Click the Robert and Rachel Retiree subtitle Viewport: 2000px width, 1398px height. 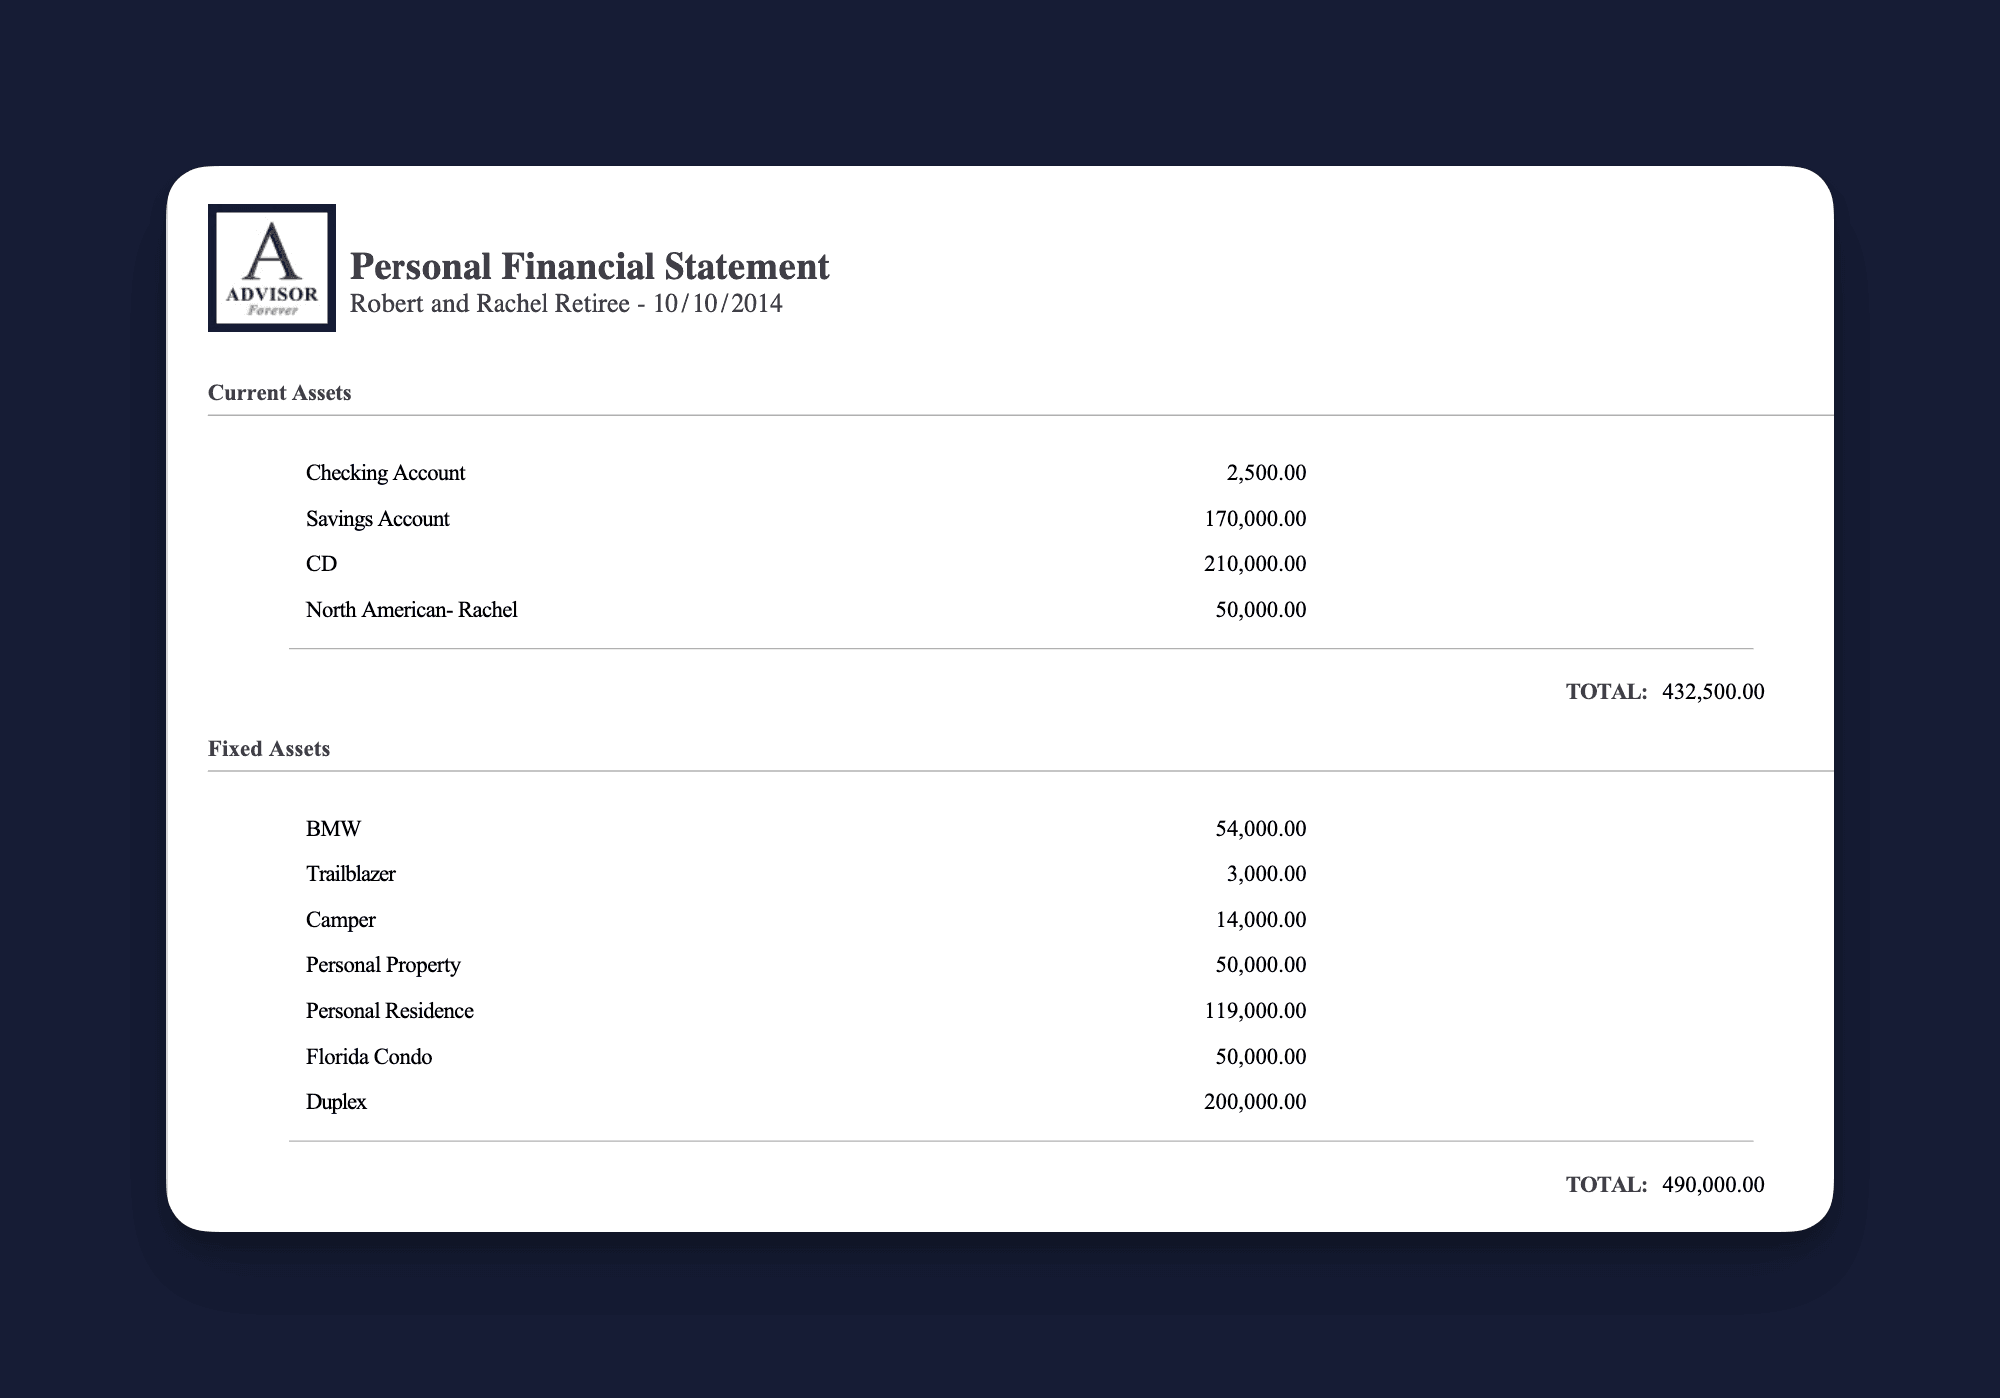(566, 304)
